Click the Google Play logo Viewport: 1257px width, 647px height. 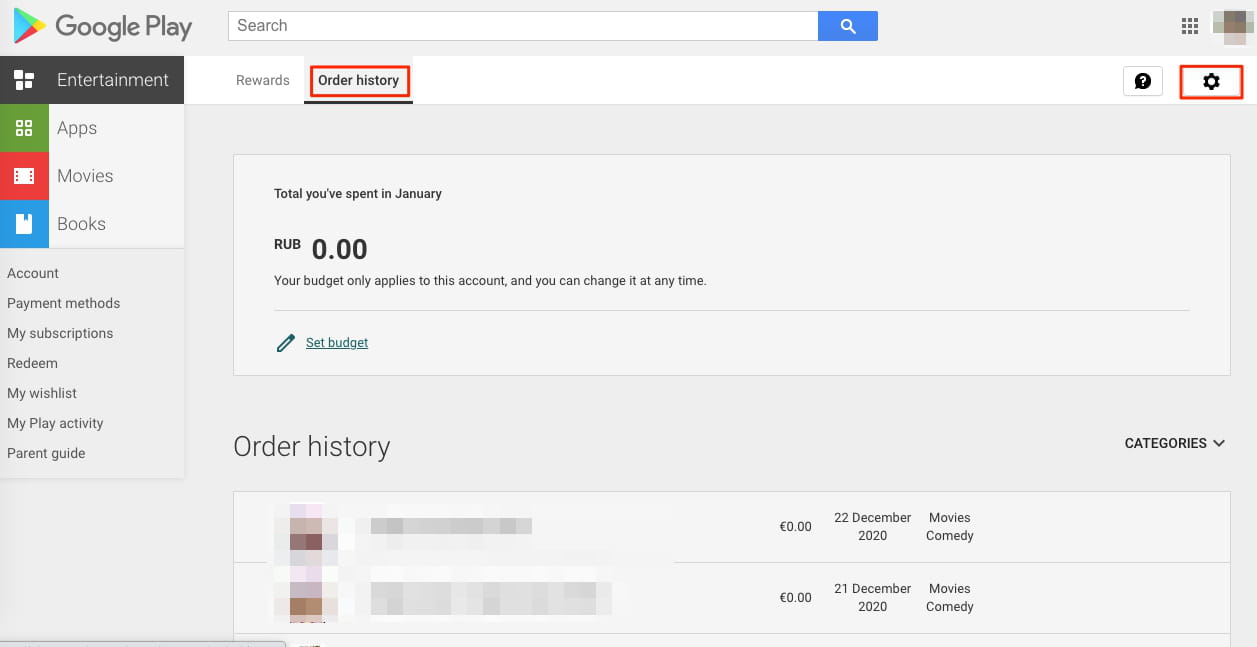click(x=102, y=26)
